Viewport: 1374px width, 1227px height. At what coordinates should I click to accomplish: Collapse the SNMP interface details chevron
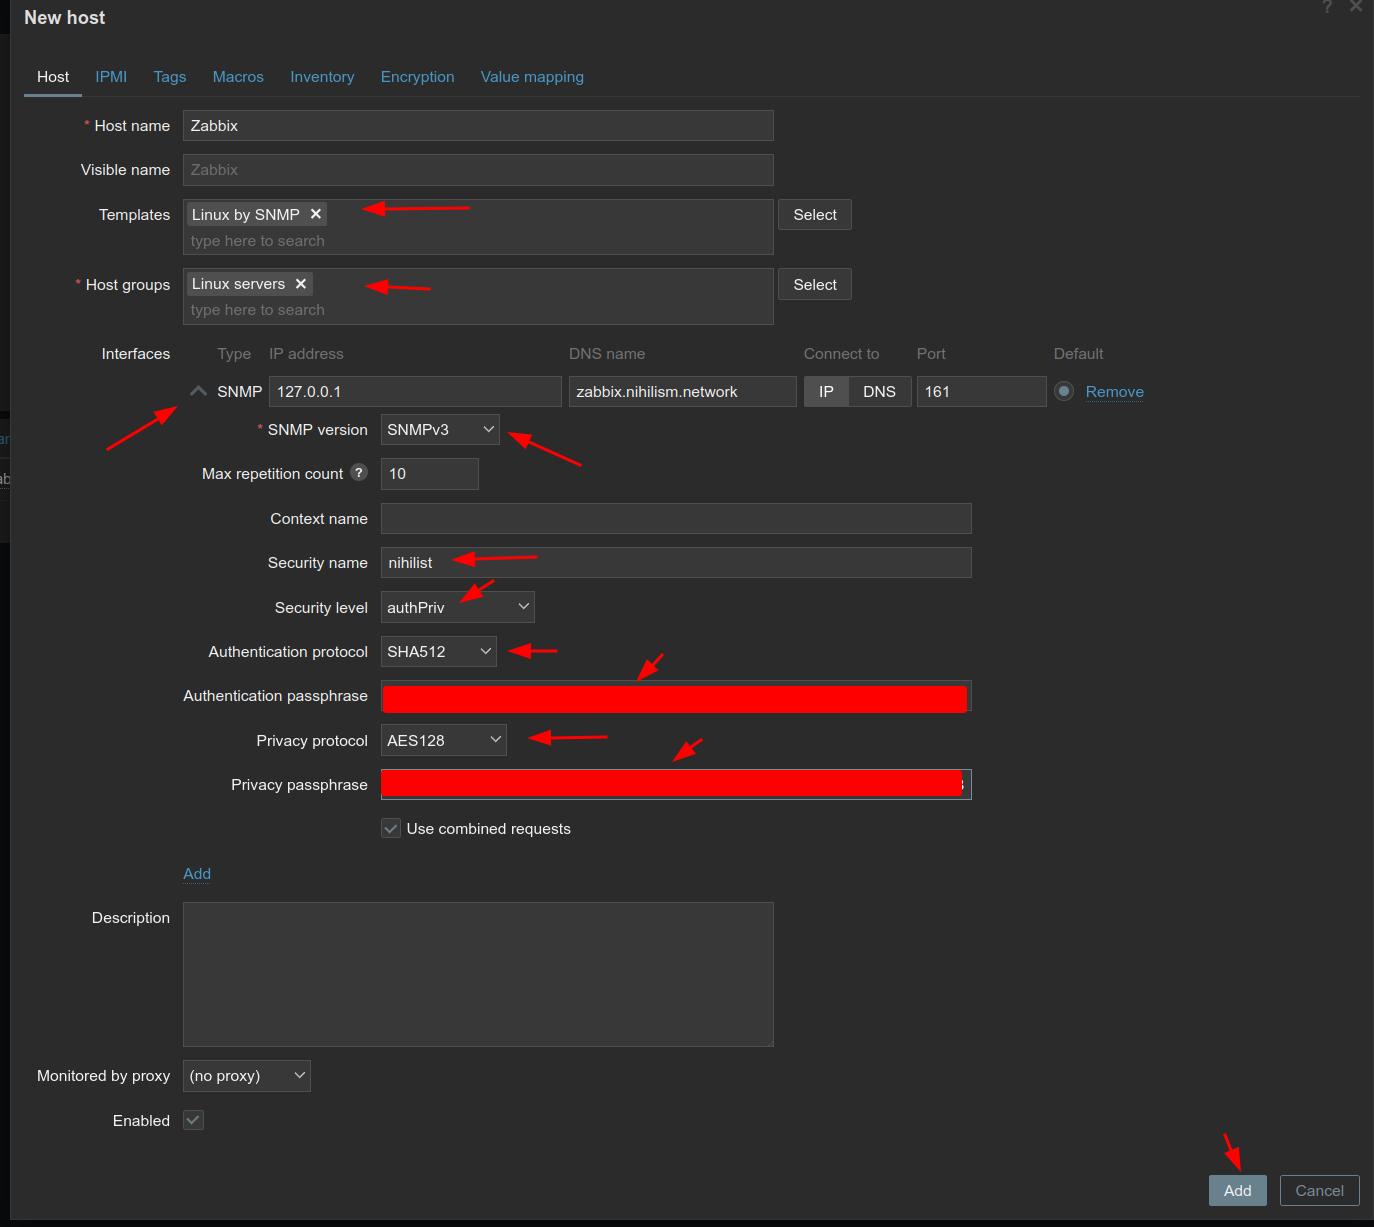(198, 391)
